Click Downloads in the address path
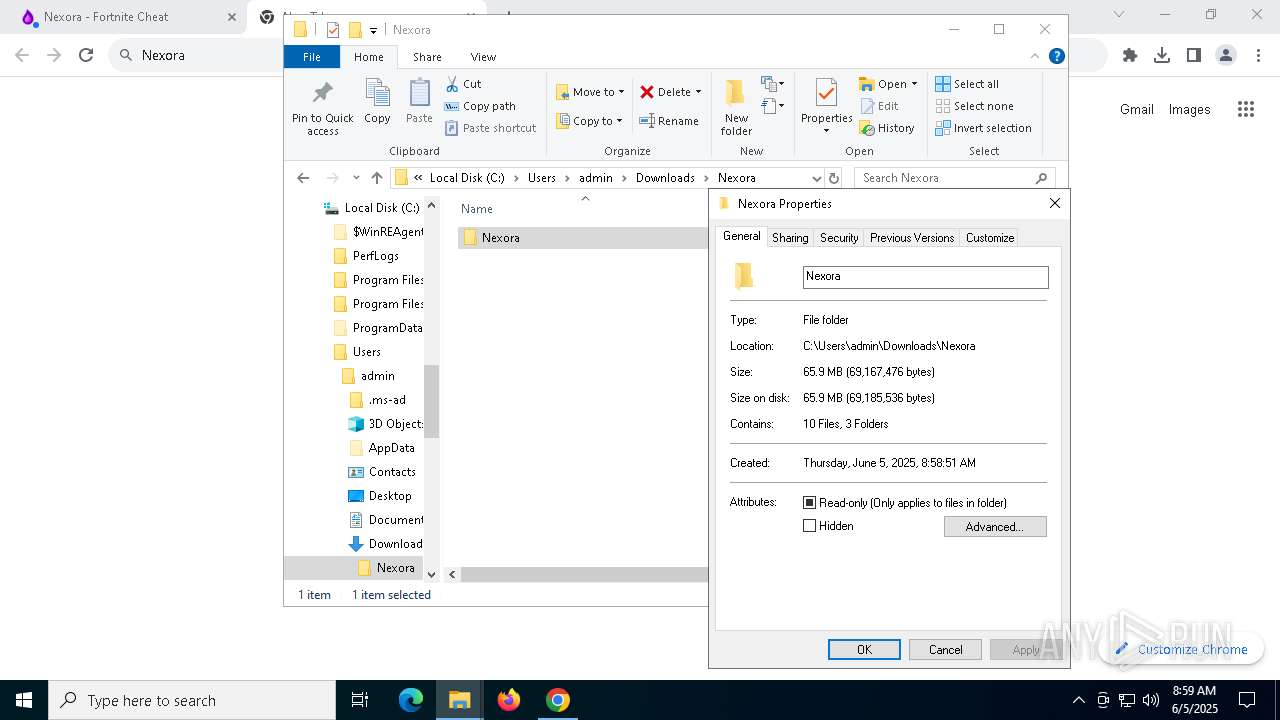The width and height of the screenshot is (1280, 720). [665, 178]
